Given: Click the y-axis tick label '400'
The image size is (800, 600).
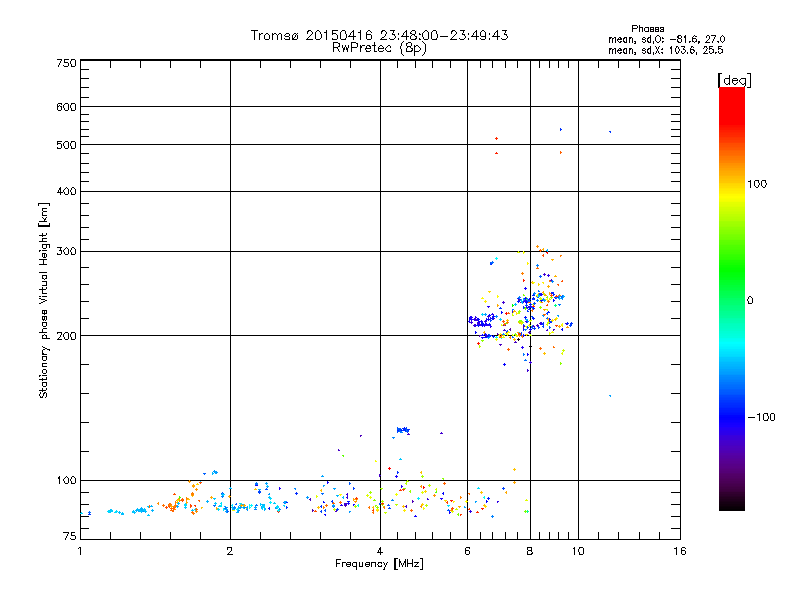Looking at the screenshot, I should 66,191.
